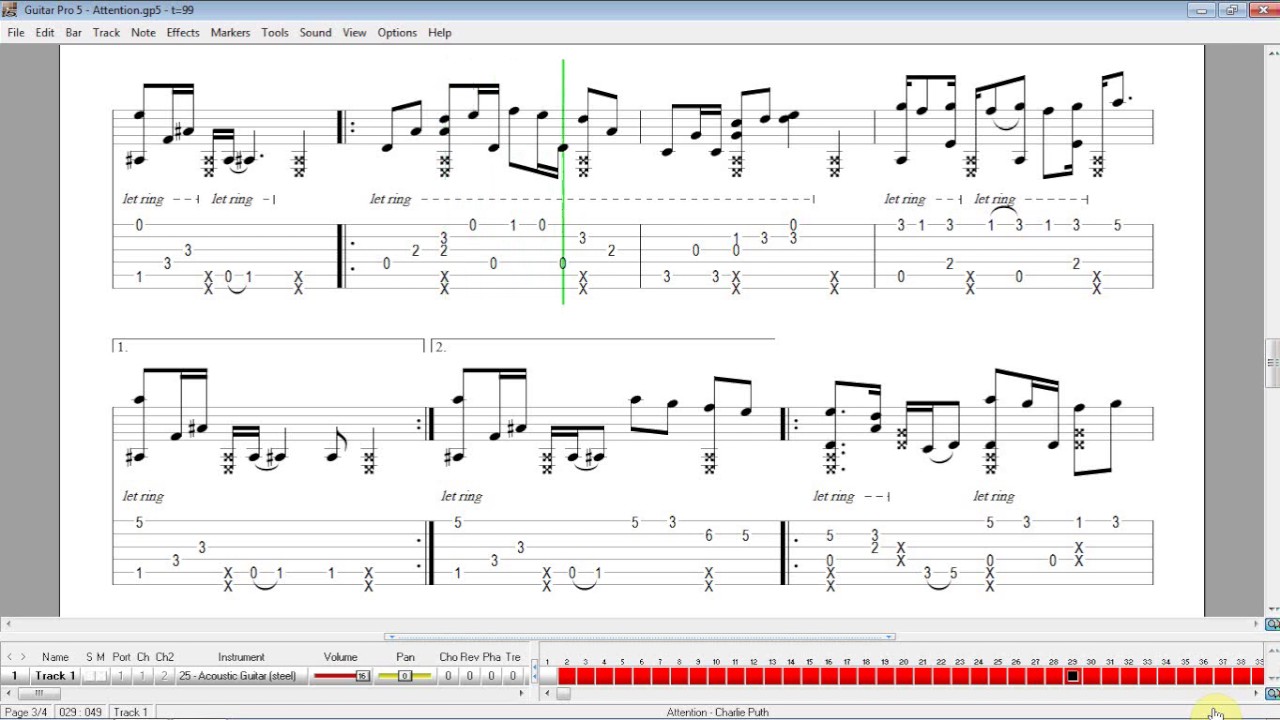Select current bar 29 in the bar grid
This screenshot has height=720, width=1280.
pos(1072,676)
